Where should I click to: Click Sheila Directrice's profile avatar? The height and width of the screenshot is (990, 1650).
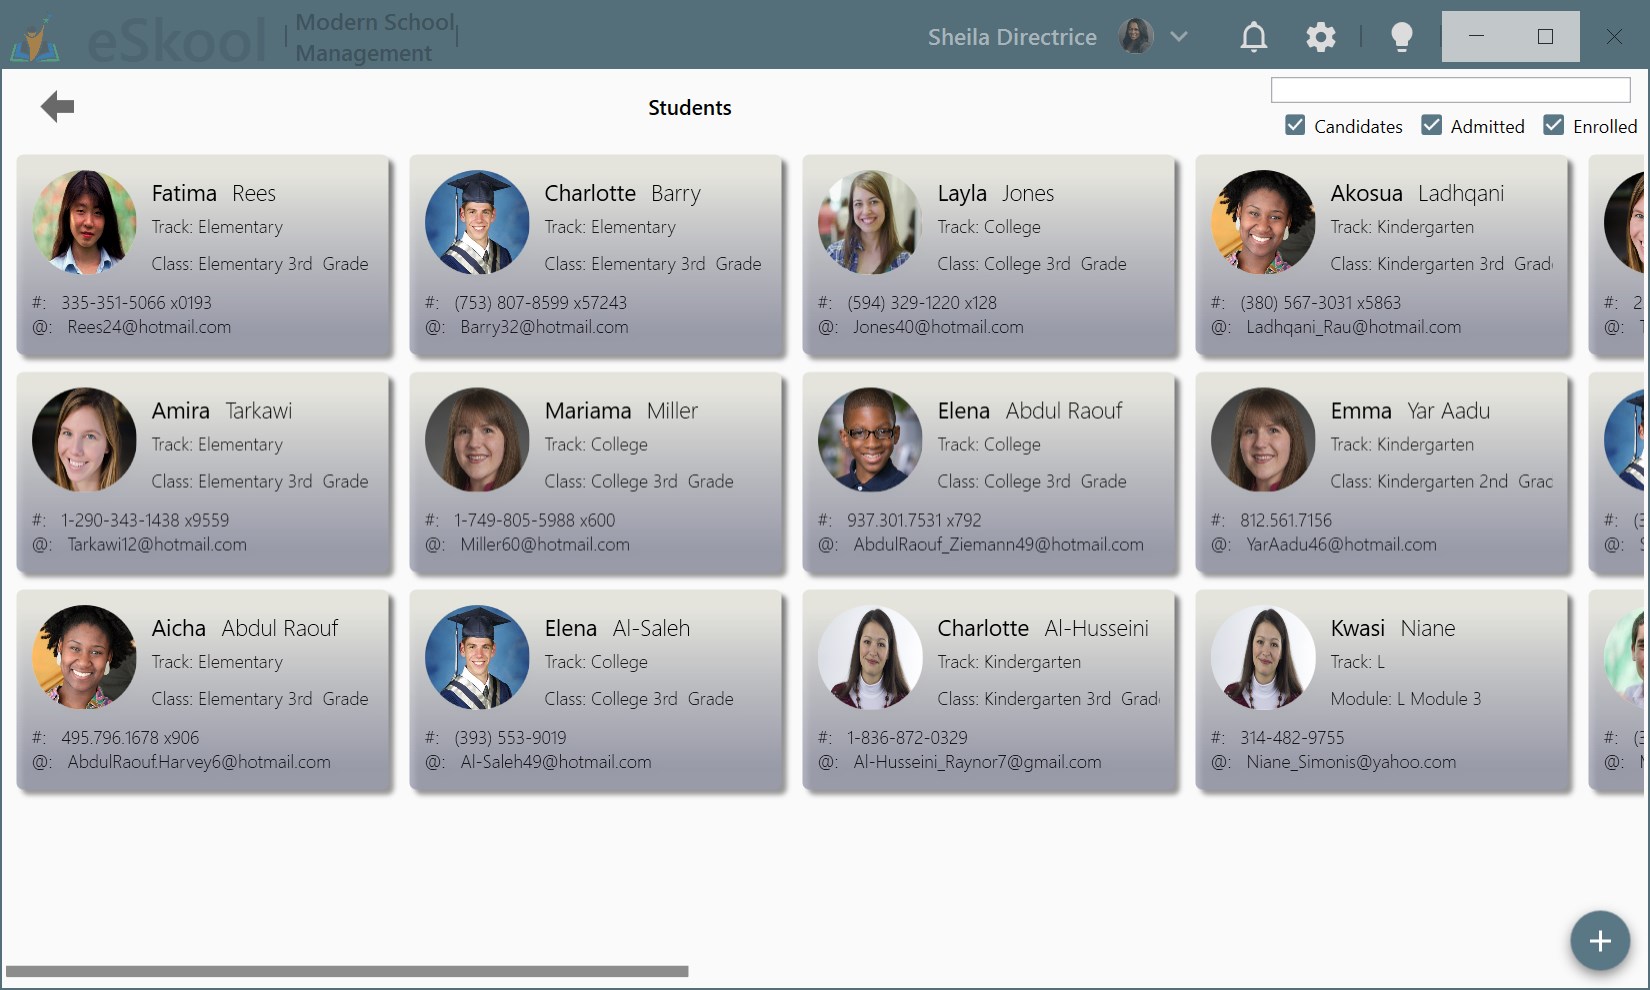click(1135, 37)
